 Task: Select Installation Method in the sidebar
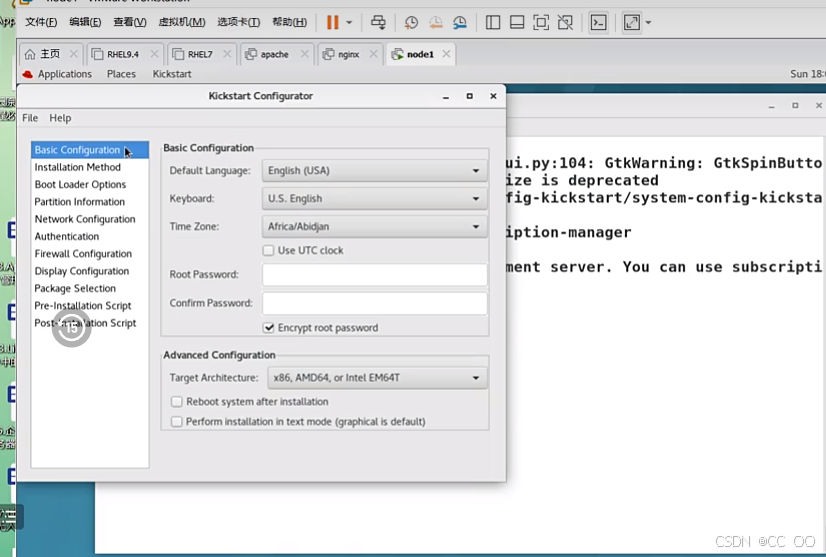[90, 167]
